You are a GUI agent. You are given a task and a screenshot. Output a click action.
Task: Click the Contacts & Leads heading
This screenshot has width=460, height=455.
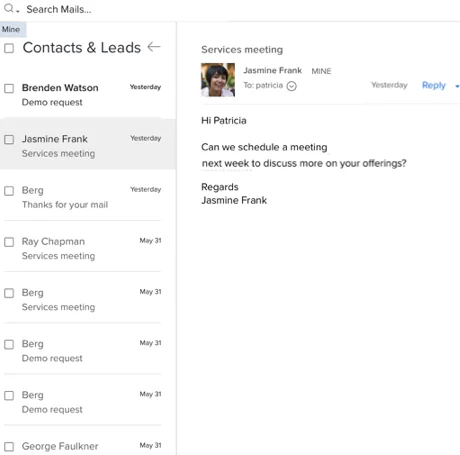click(x=82, y=48)
